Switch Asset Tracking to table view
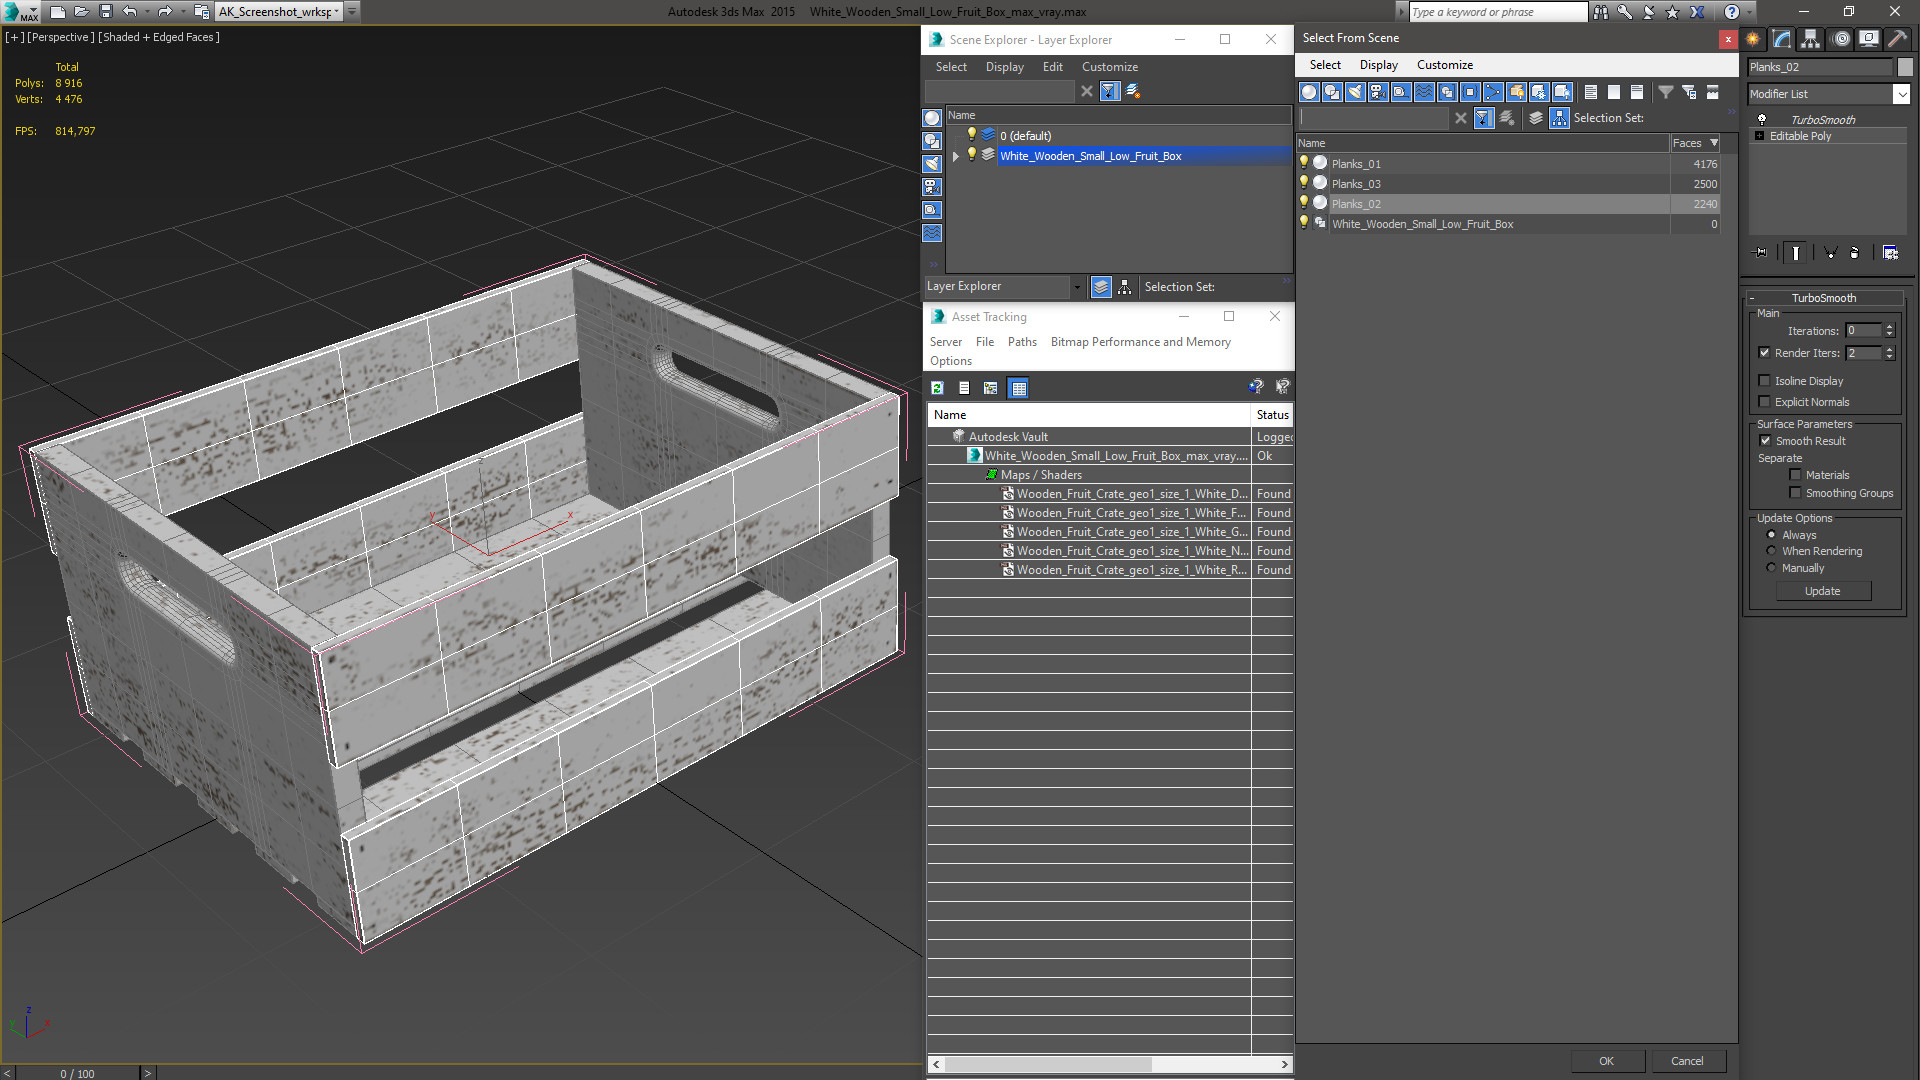This screenshot has width=1920, height=1080. tap(1018, 388)
